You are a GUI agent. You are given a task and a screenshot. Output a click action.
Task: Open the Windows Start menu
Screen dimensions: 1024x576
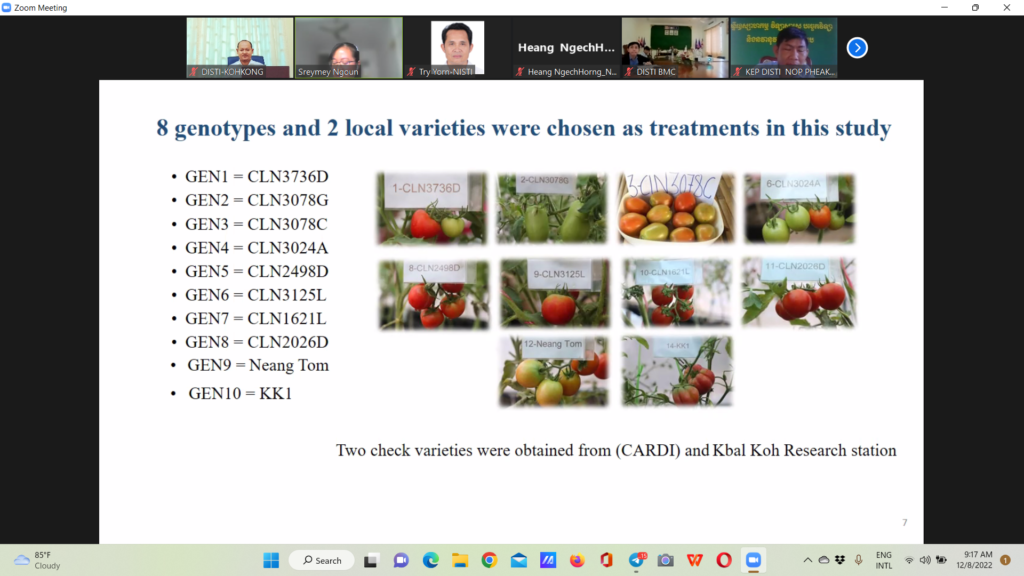(271, 560)
